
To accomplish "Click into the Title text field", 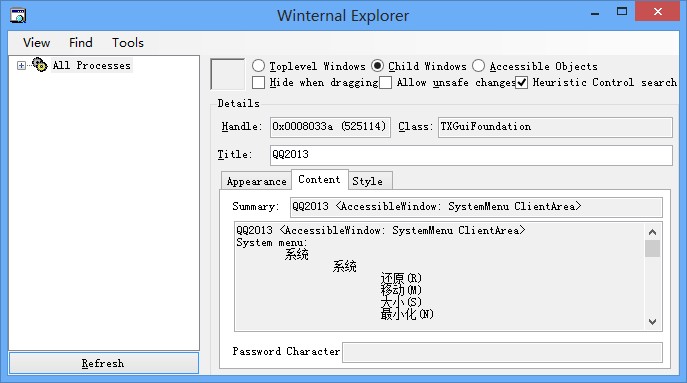I will (471, 155).
